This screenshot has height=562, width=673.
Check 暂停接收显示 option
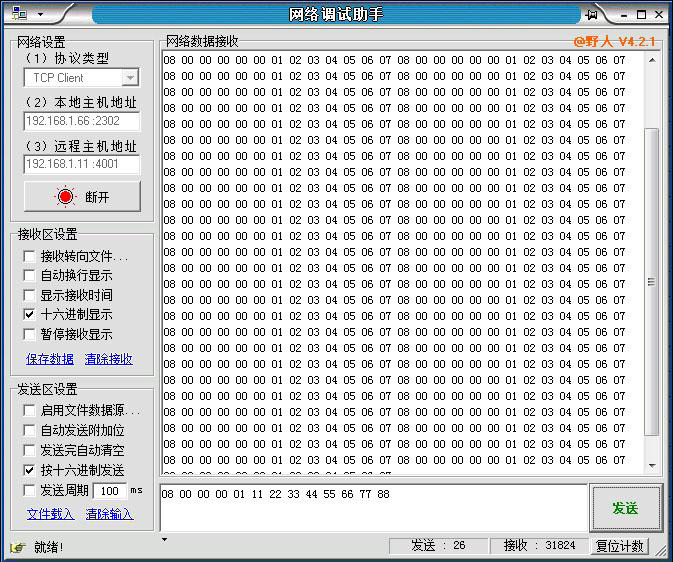30,335
